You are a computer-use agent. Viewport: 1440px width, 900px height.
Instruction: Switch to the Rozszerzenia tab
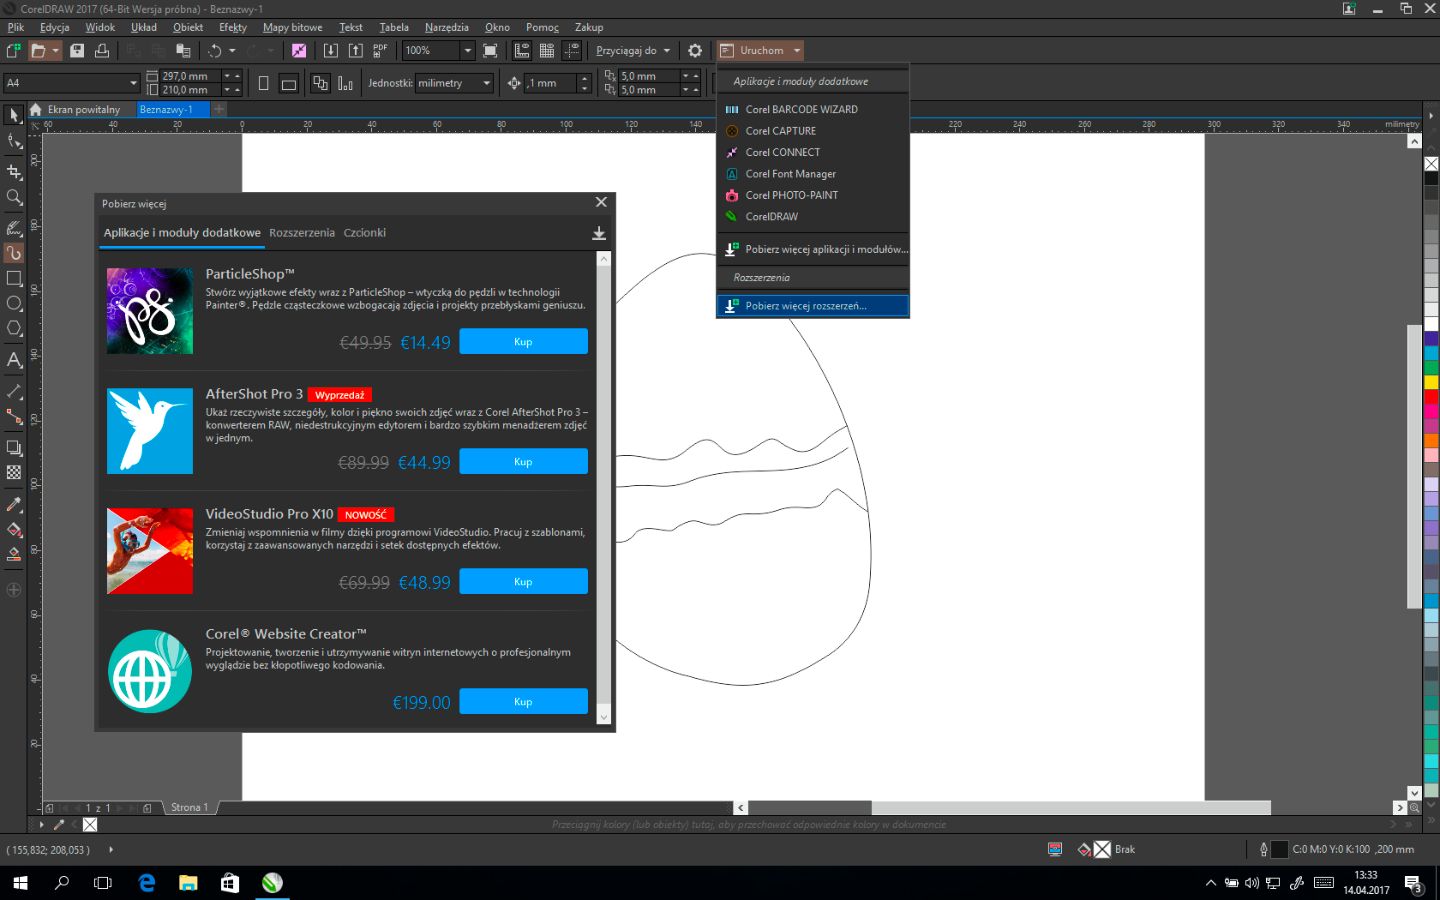(x=302, y=232)
